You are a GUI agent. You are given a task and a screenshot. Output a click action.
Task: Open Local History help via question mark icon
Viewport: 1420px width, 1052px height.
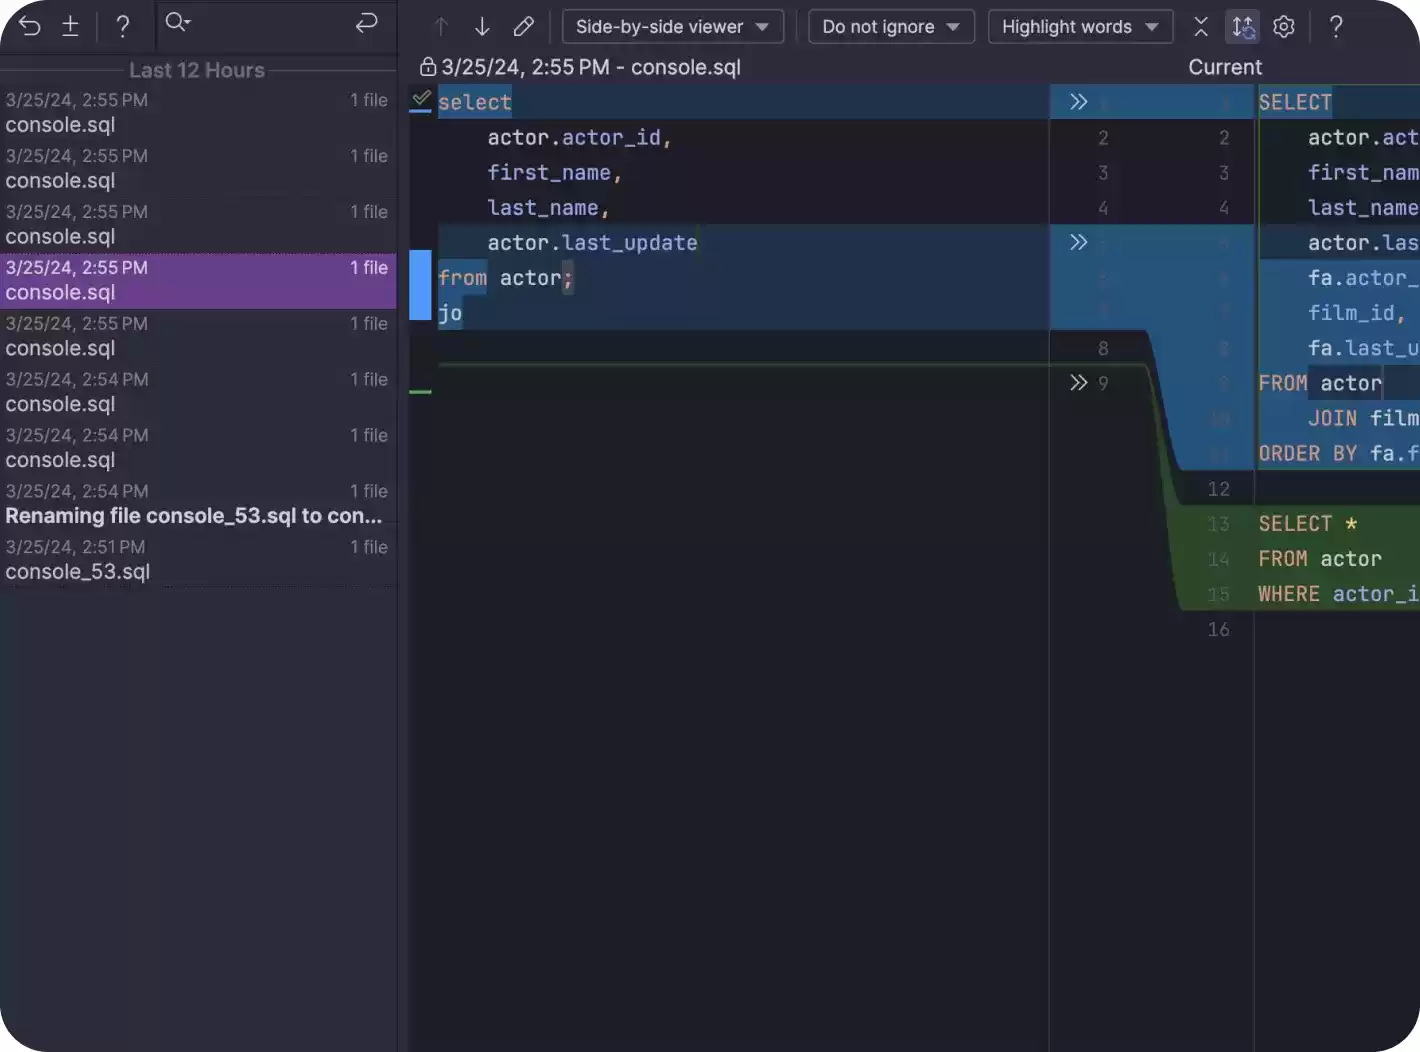(x=124, y=26)
